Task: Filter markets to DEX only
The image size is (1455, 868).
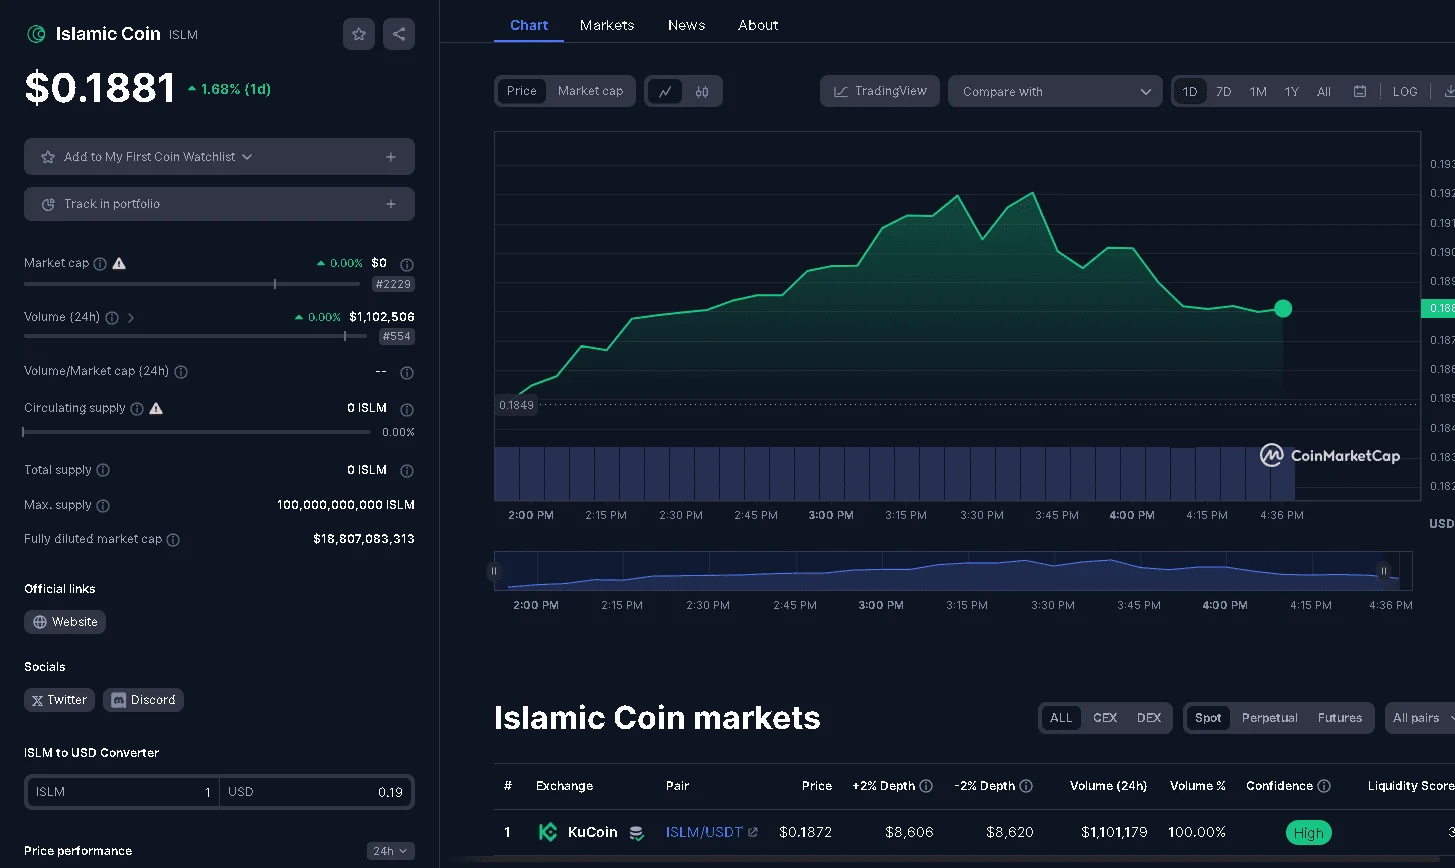Action: [x=1149, y=718]
